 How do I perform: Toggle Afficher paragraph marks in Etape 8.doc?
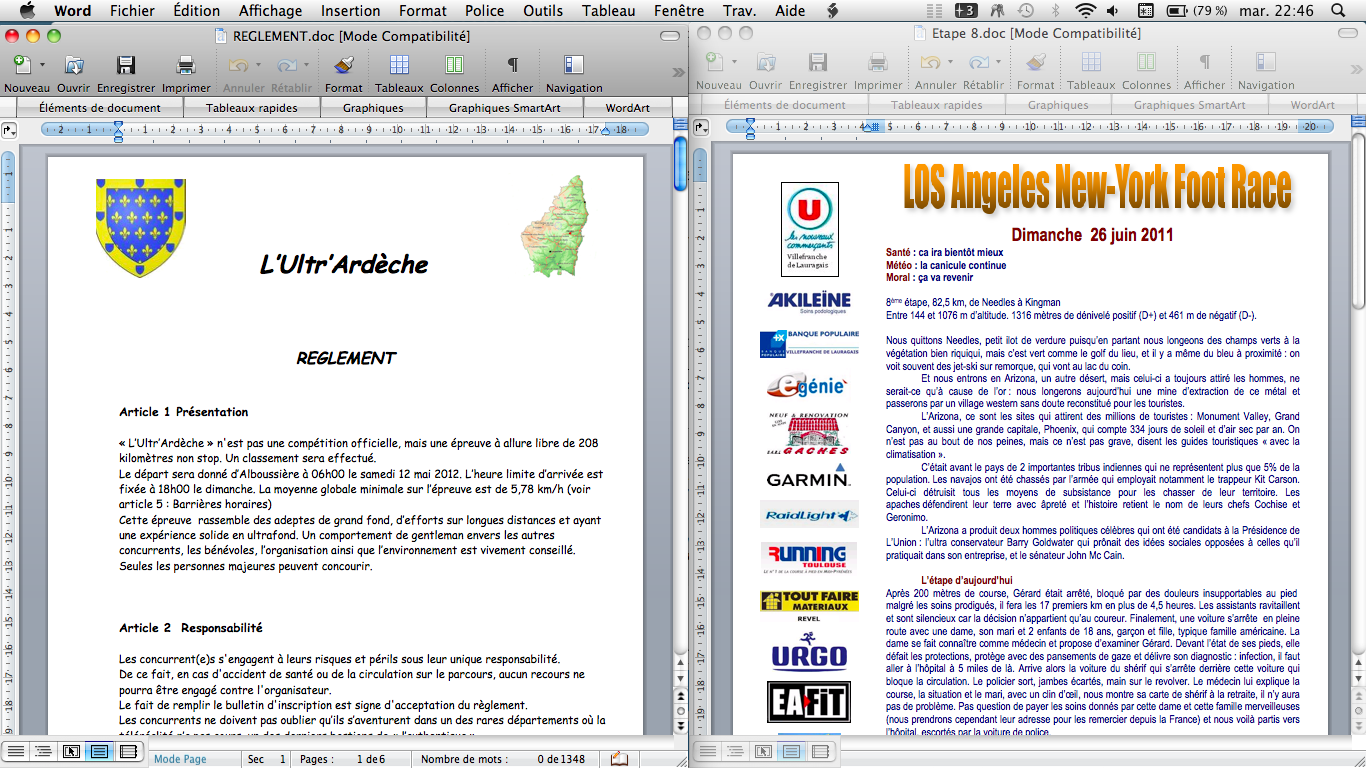coord(1204,63)
